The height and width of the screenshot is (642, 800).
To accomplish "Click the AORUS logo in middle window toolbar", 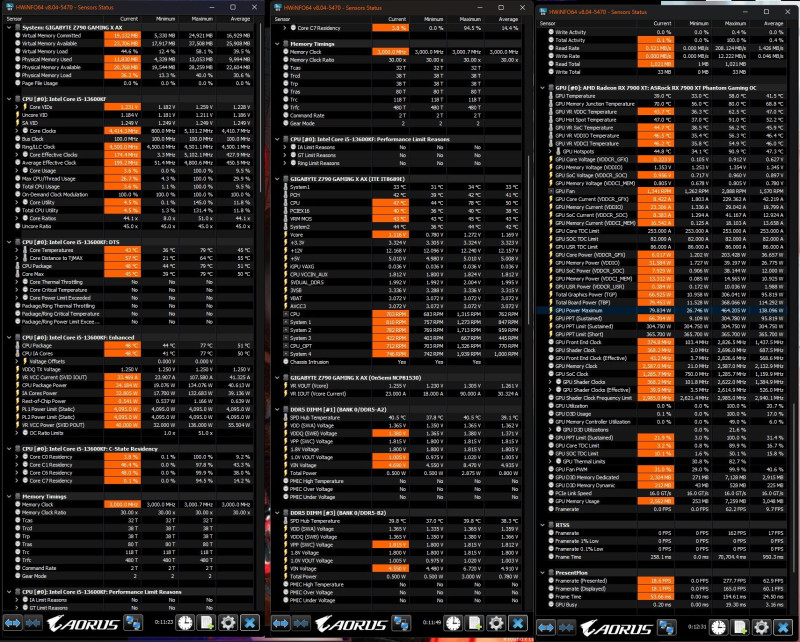I will pos(351,624).
